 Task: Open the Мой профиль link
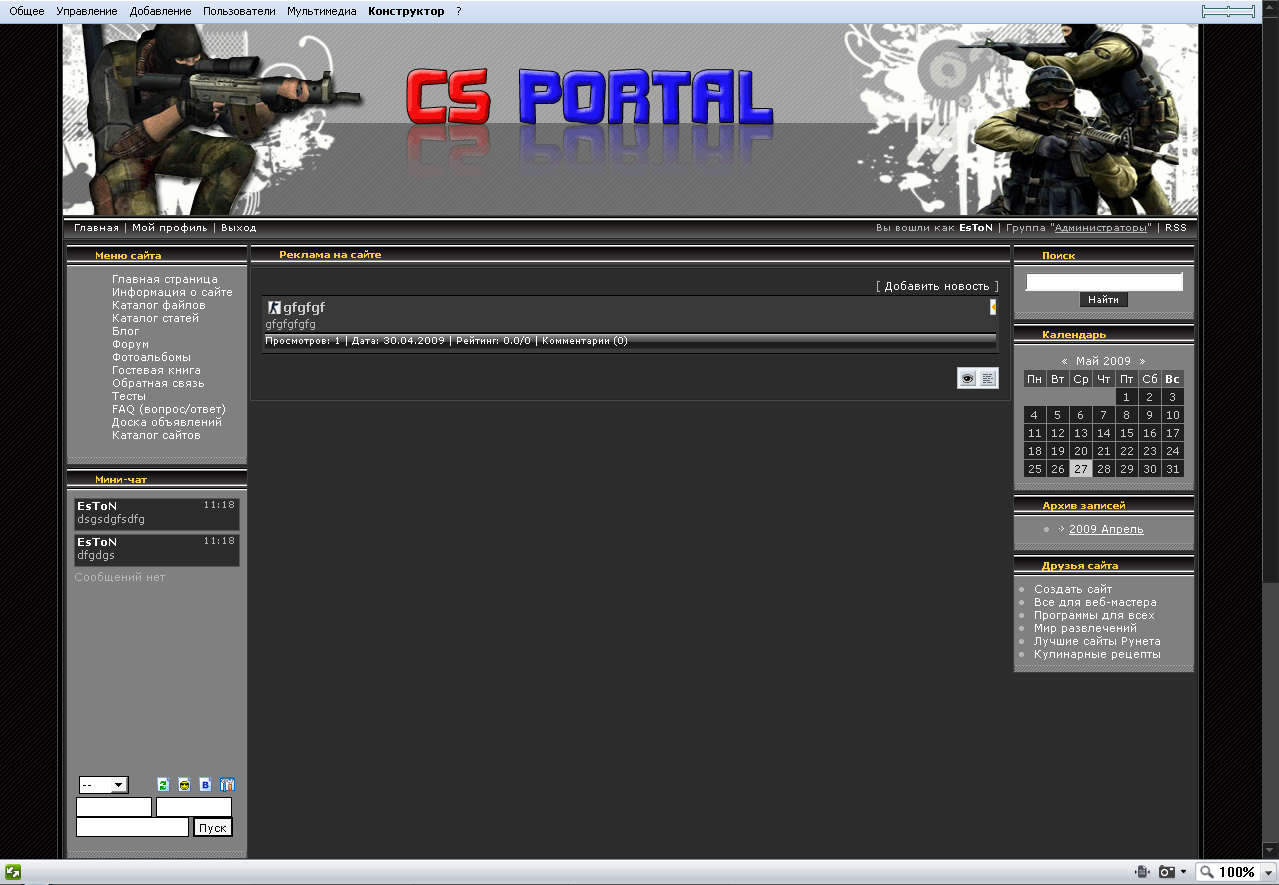click(170, 228)
